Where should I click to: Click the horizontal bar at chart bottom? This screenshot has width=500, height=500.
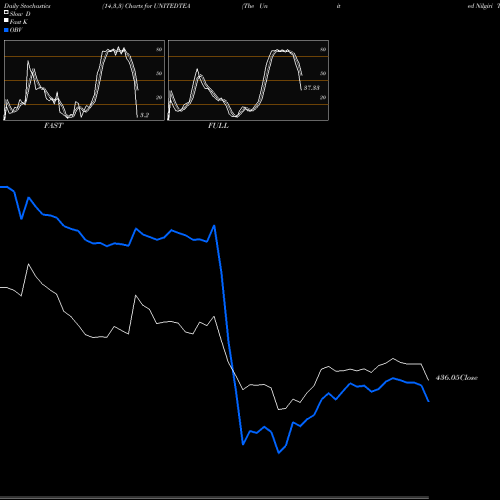point(214,498)
